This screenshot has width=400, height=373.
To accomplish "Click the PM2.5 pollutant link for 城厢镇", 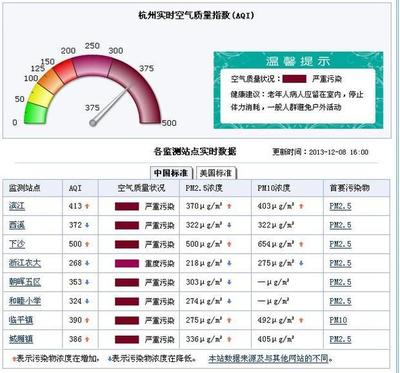I will click(340, 339).
